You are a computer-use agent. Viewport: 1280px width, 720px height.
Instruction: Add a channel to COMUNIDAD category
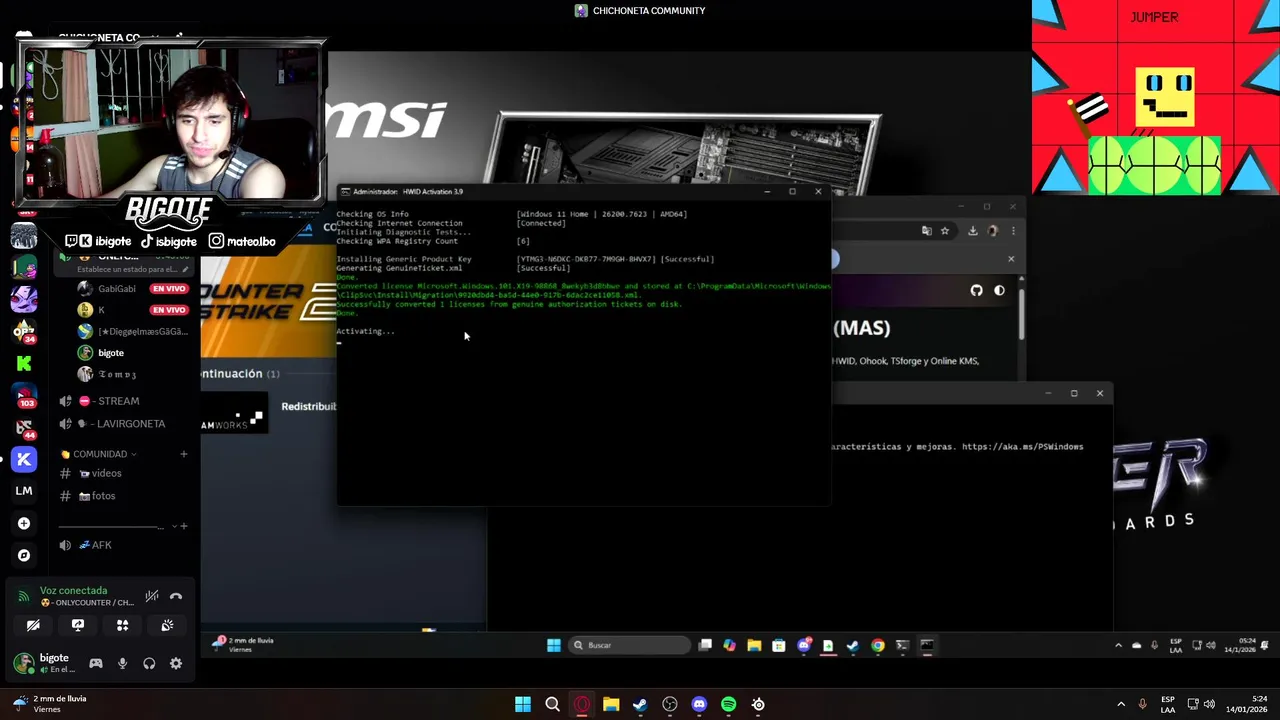pyautogui.click(x=183, y=454)
